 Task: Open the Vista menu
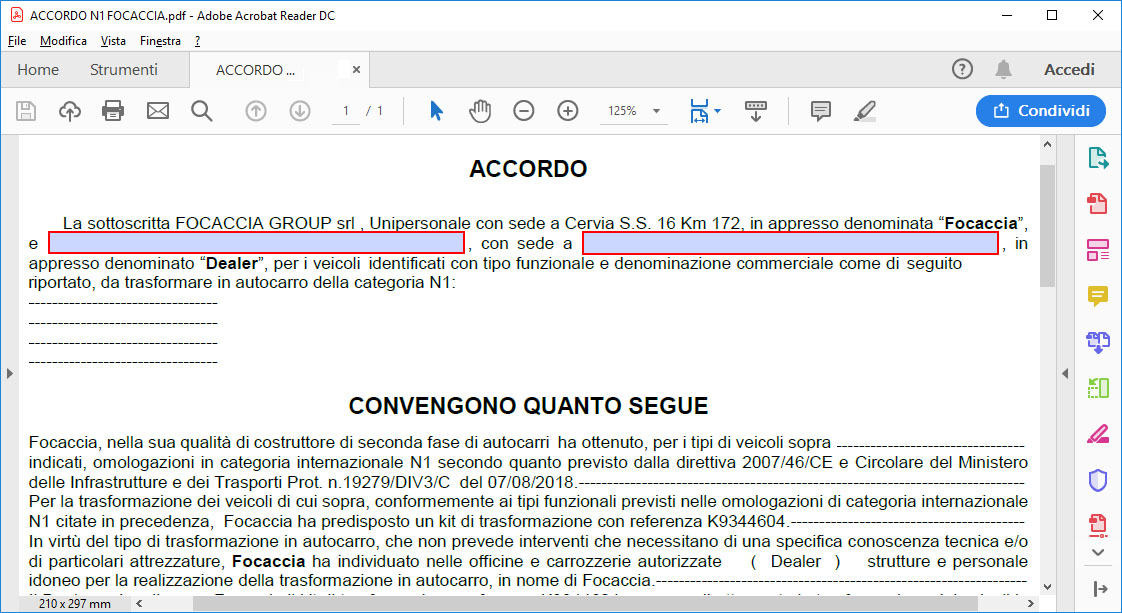coord(113,41)
